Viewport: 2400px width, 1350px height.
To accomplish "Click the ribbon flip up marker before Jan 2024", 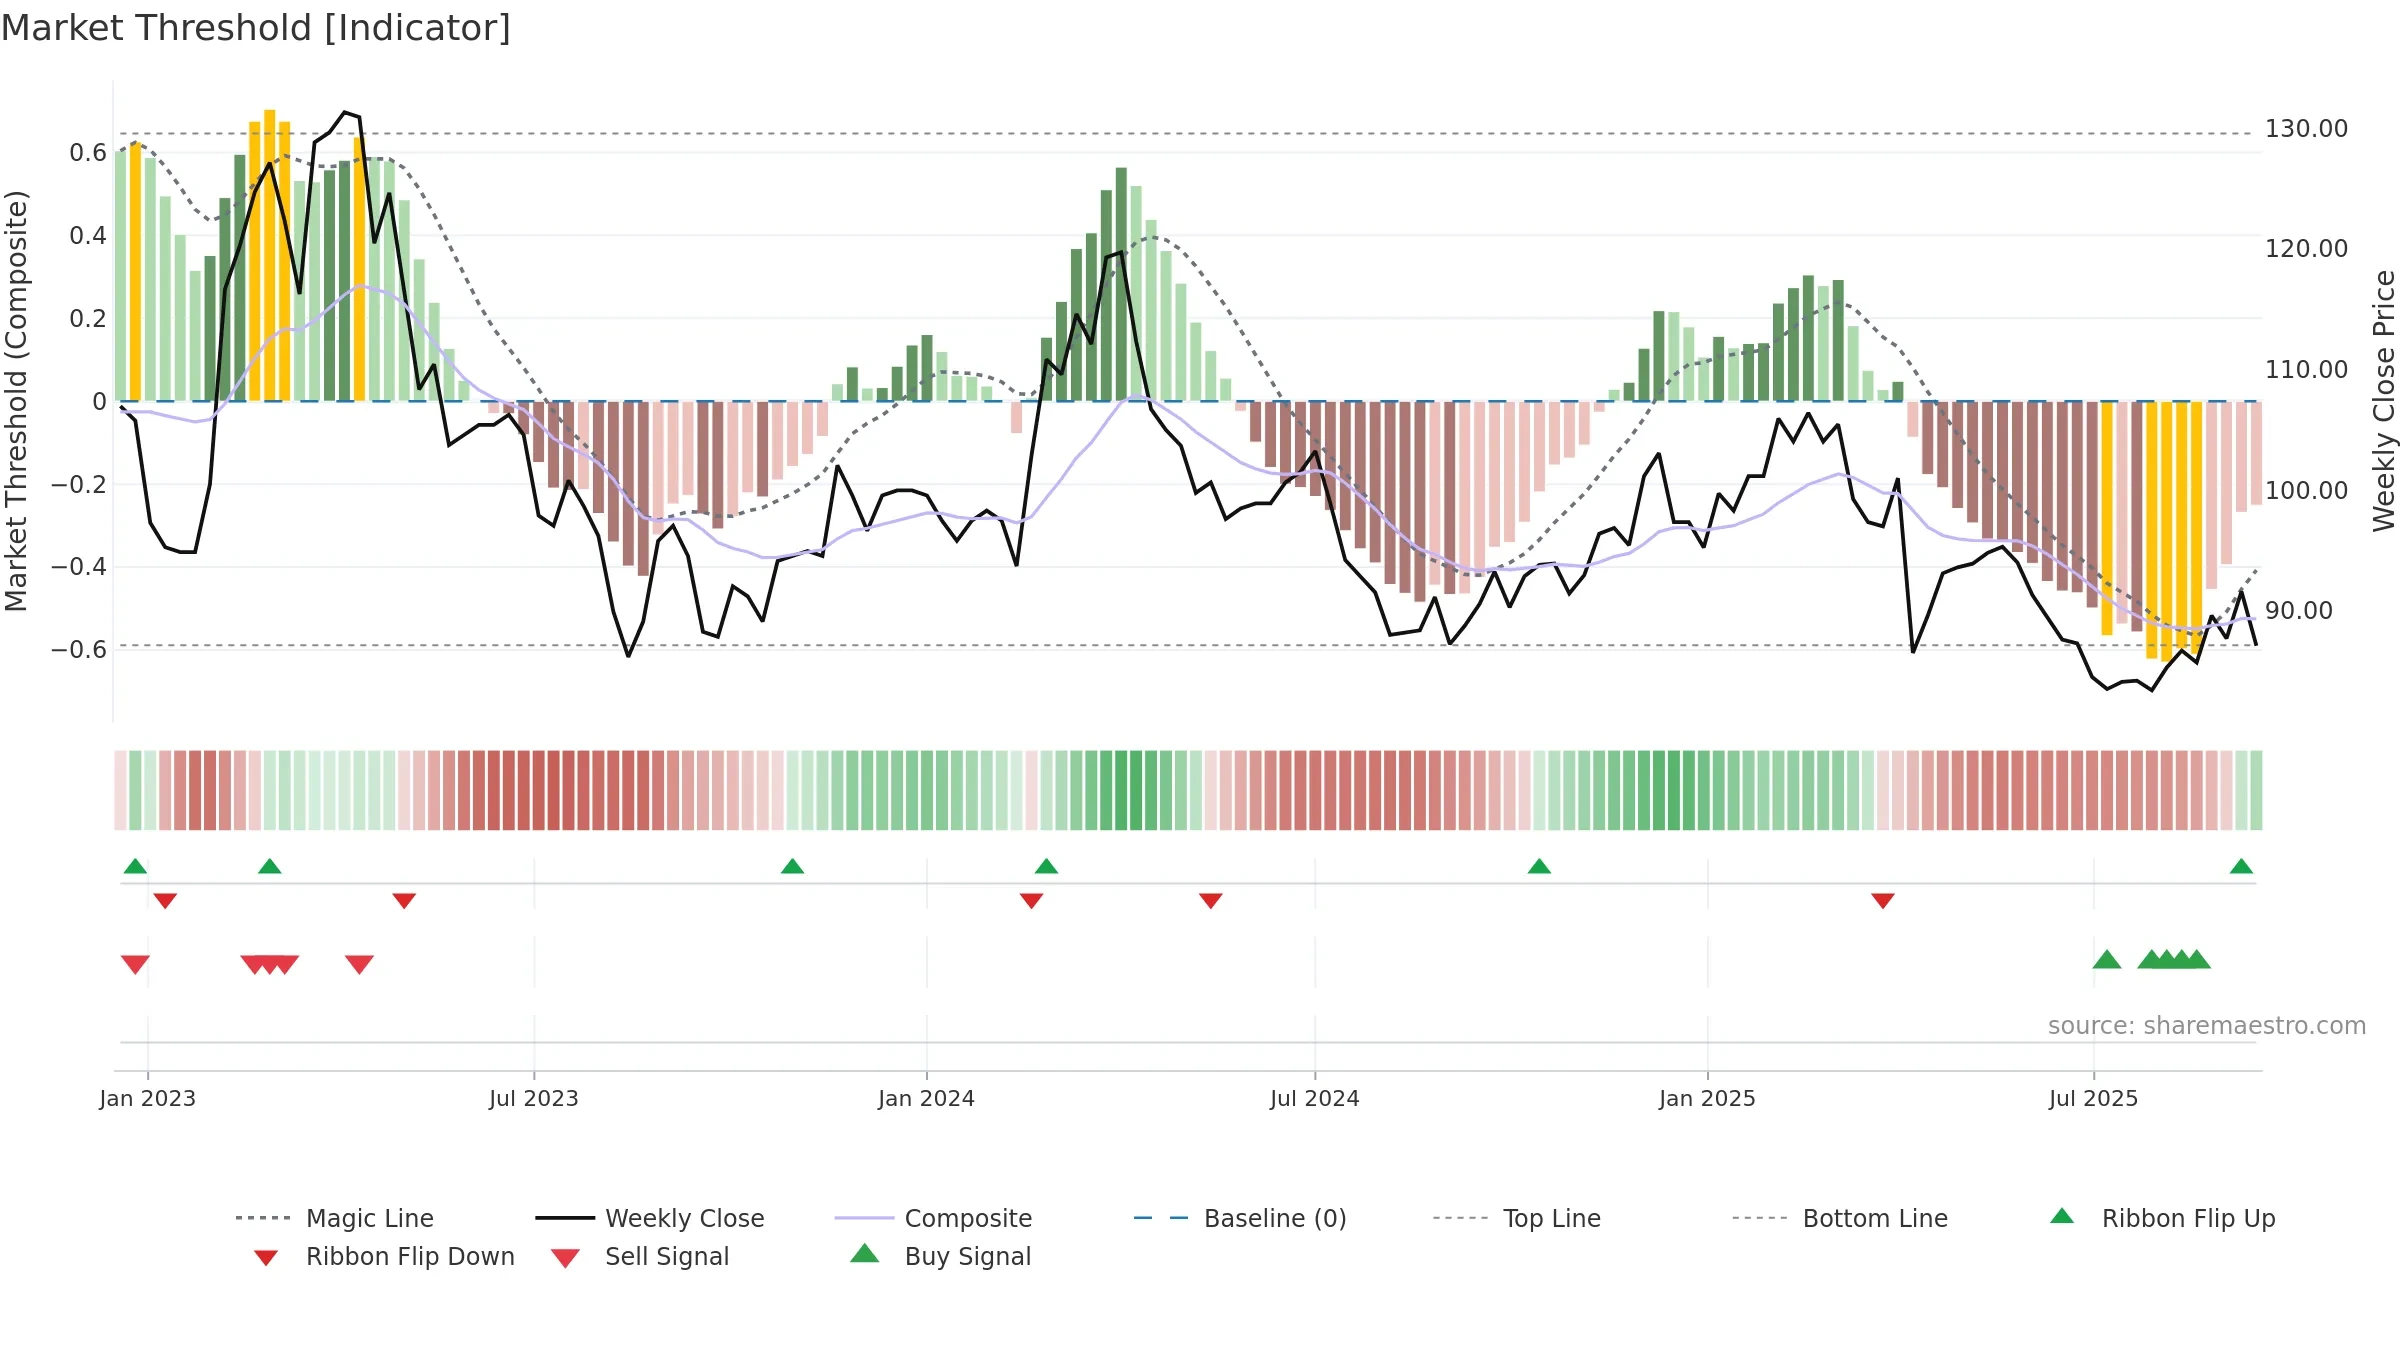I will pos(792,866).
